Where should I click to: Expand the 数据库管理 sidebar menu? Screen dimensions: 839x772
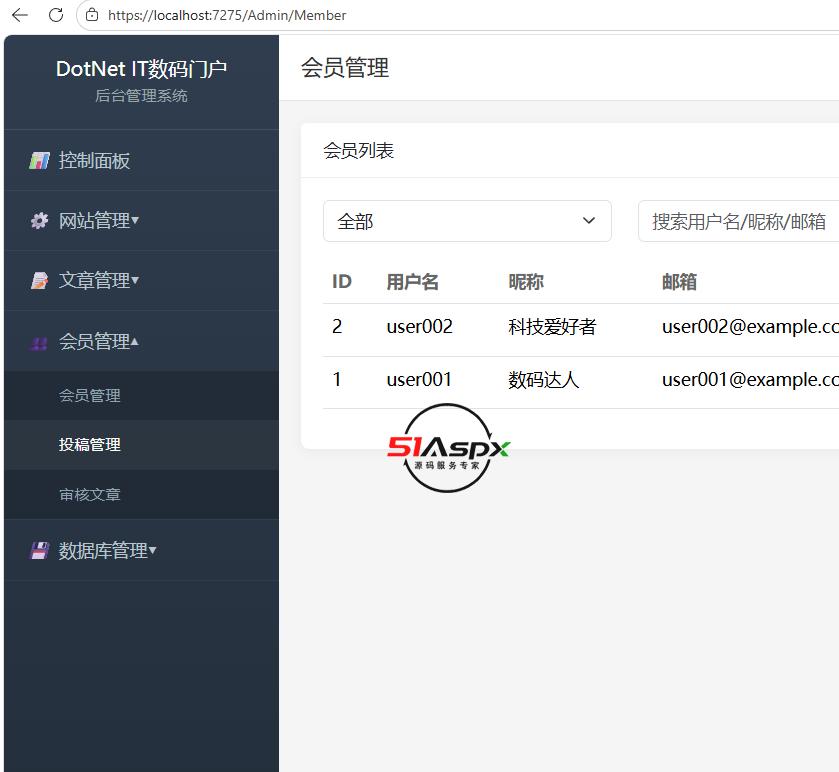pyautogui.click(x=141, y=551)
